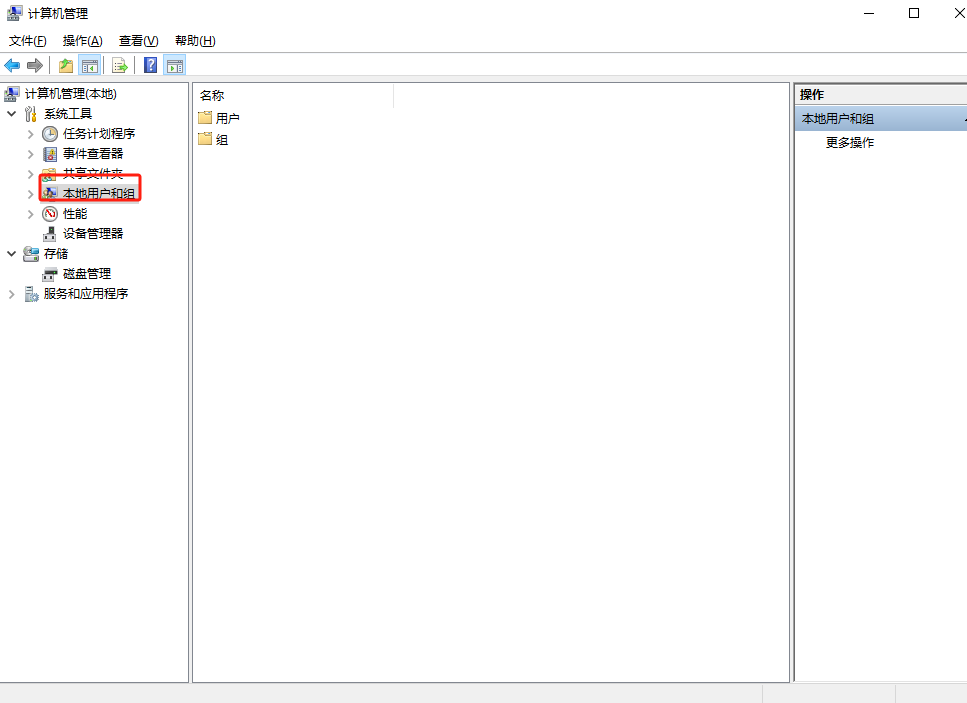Click the Disk Management icon
The image size is (967, 703).
pyautogui.click(x=49, y=274)
